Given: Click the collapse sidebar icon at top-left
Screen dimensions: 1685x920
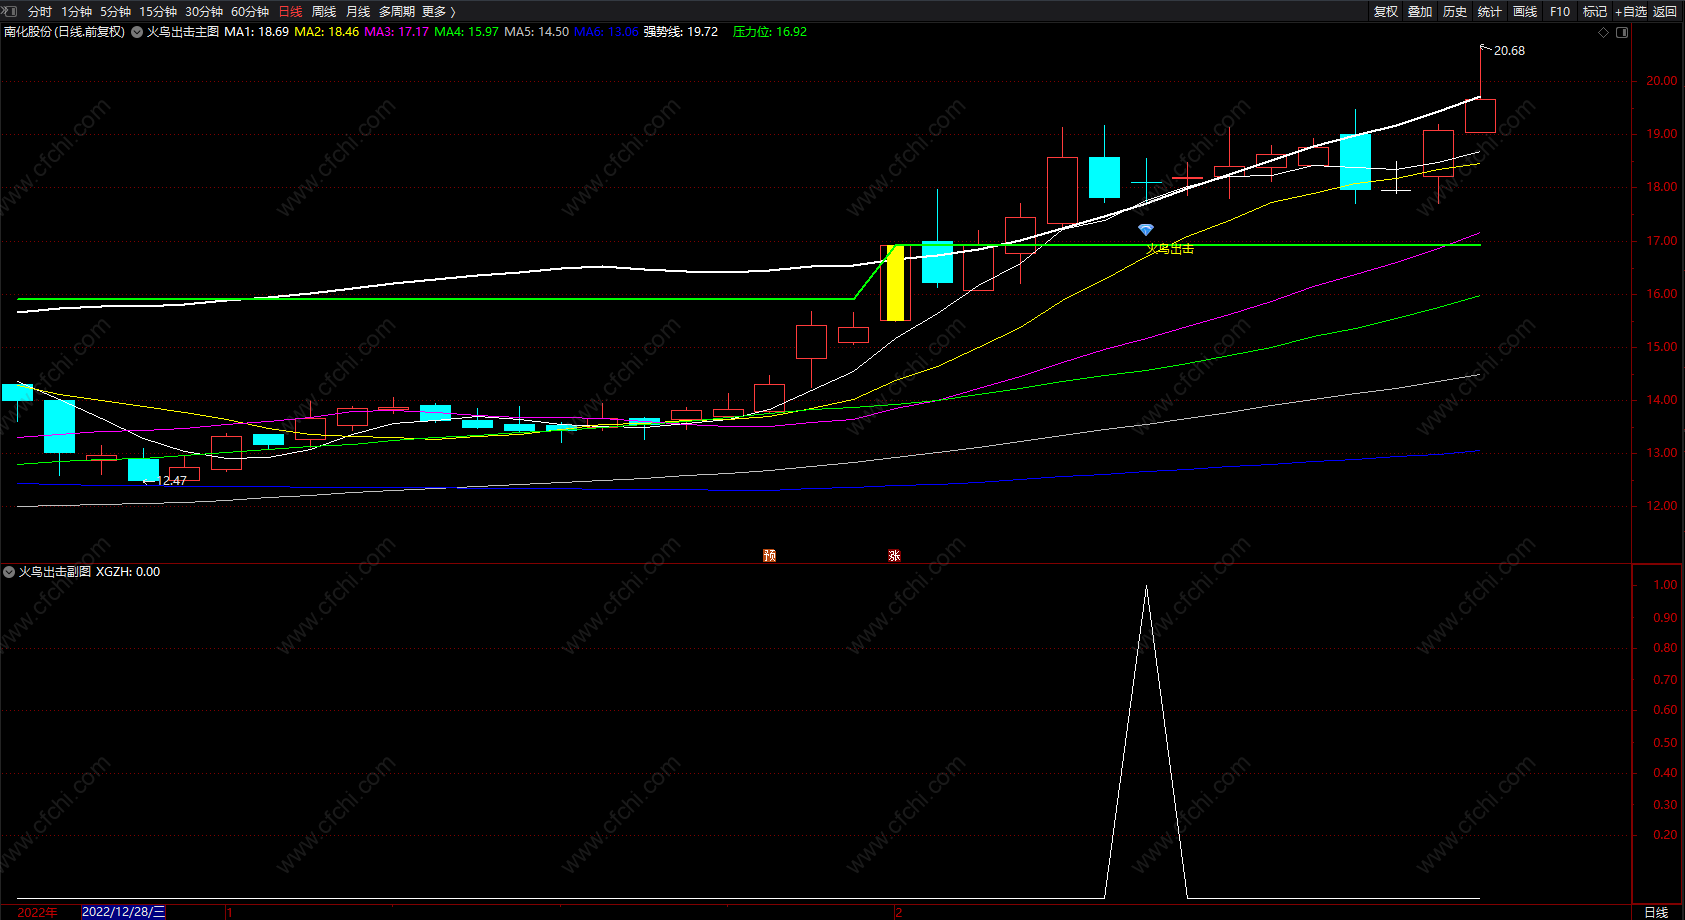Looking at the screenshot, I should (x=10, y=11).
